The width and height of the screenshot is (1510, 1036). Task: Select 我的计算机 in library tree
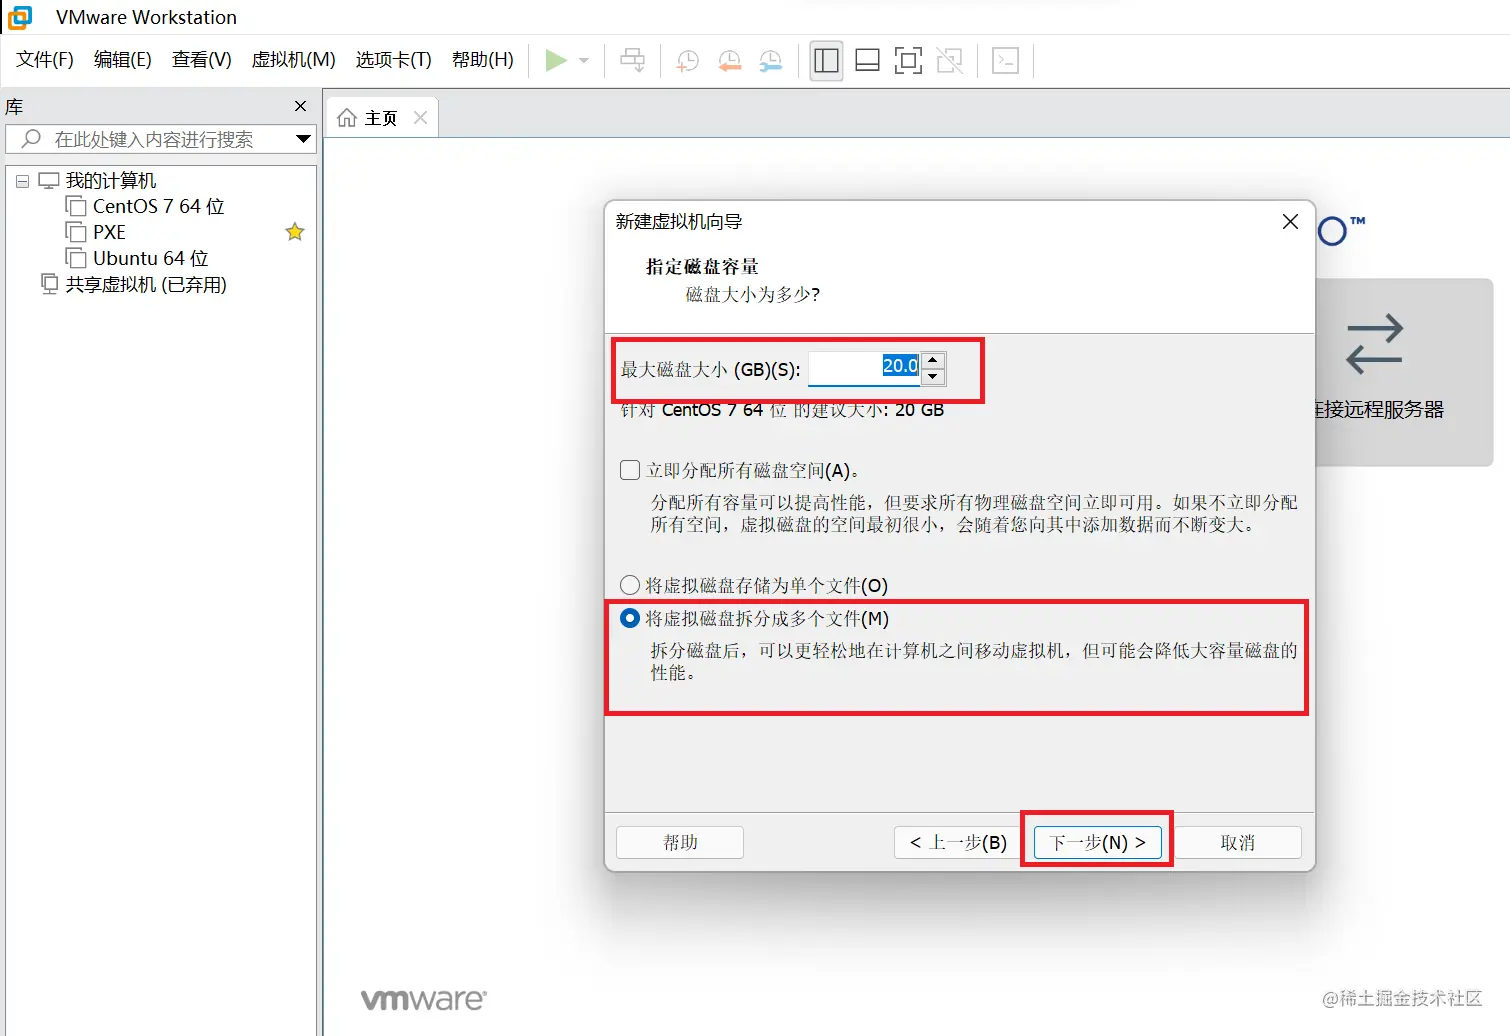(x=111, y=181)
